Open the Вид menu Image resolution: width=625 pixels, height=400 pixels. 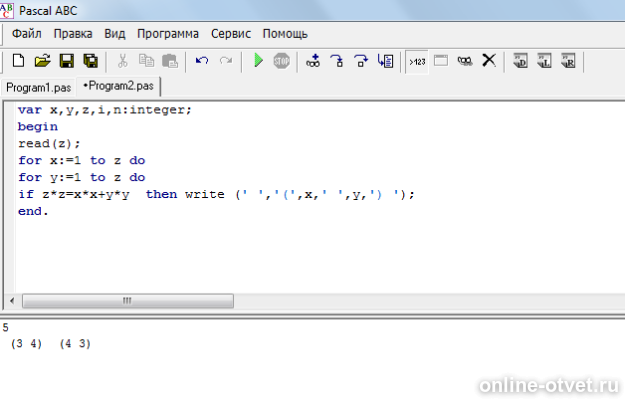[x=115, y=34]
